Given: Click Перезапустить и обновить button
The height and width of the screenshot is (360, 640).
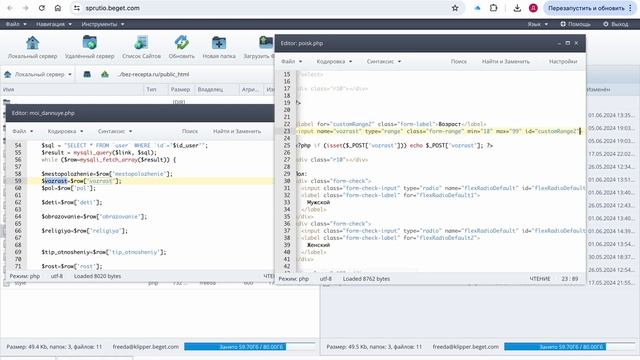Looking at the screenshot, I should 586,8.
